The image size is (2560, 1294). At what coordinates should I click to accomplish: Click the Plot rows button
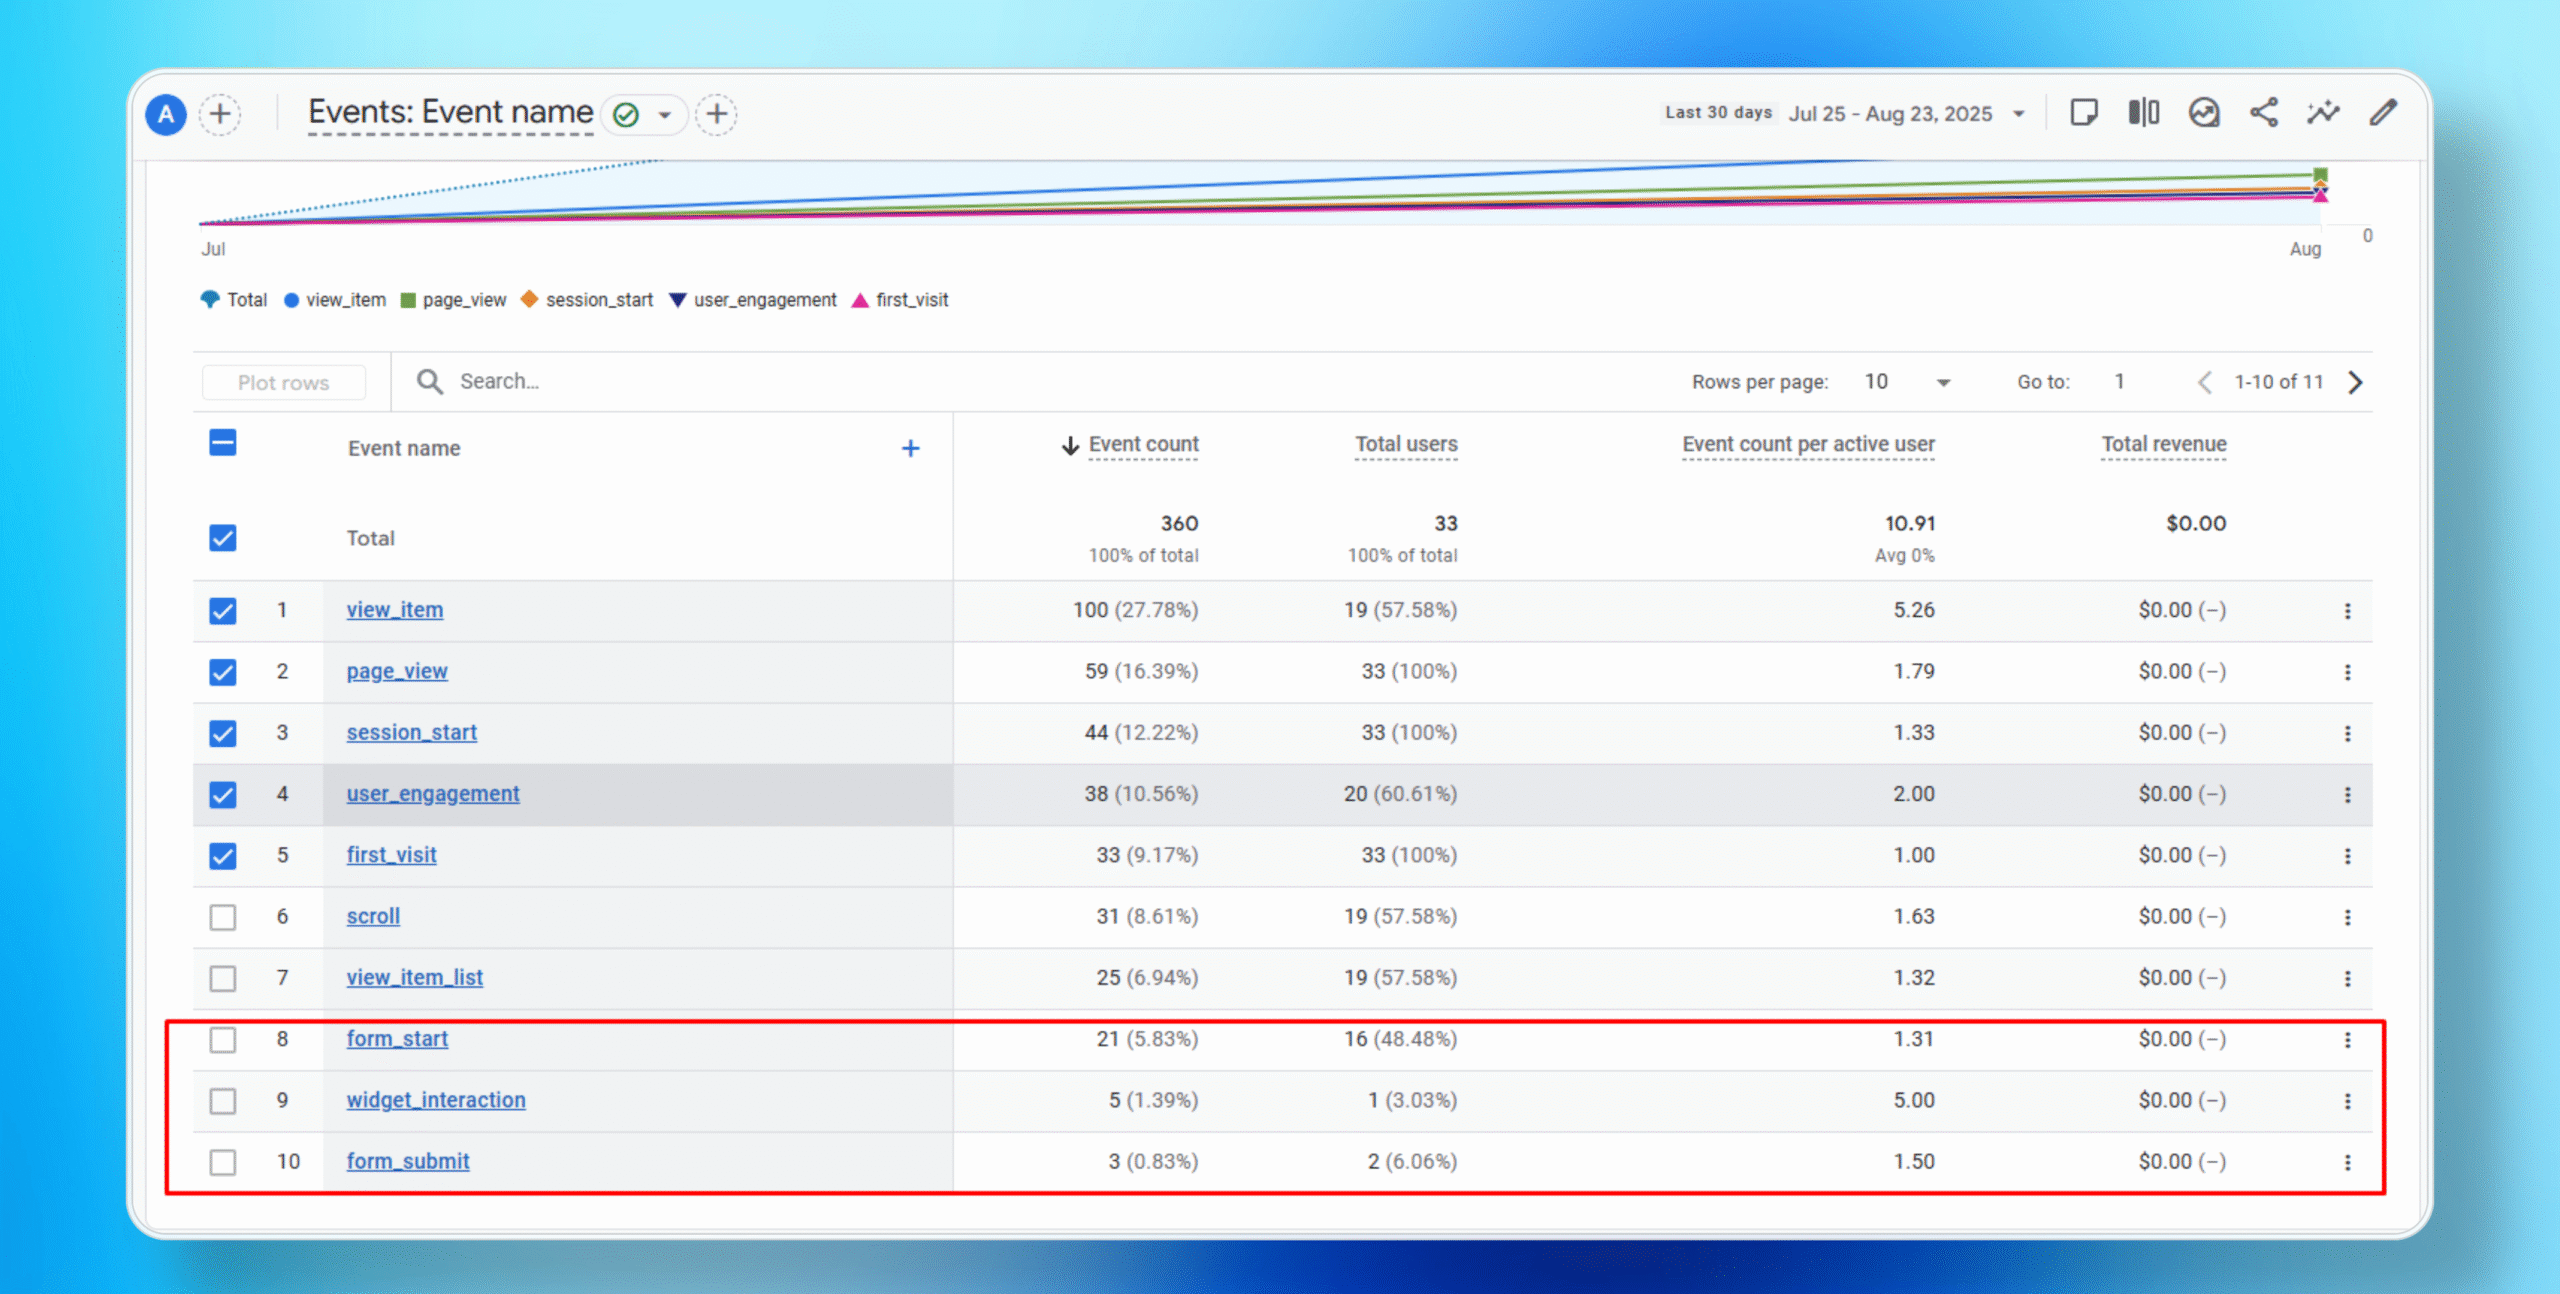pos(284,382)
